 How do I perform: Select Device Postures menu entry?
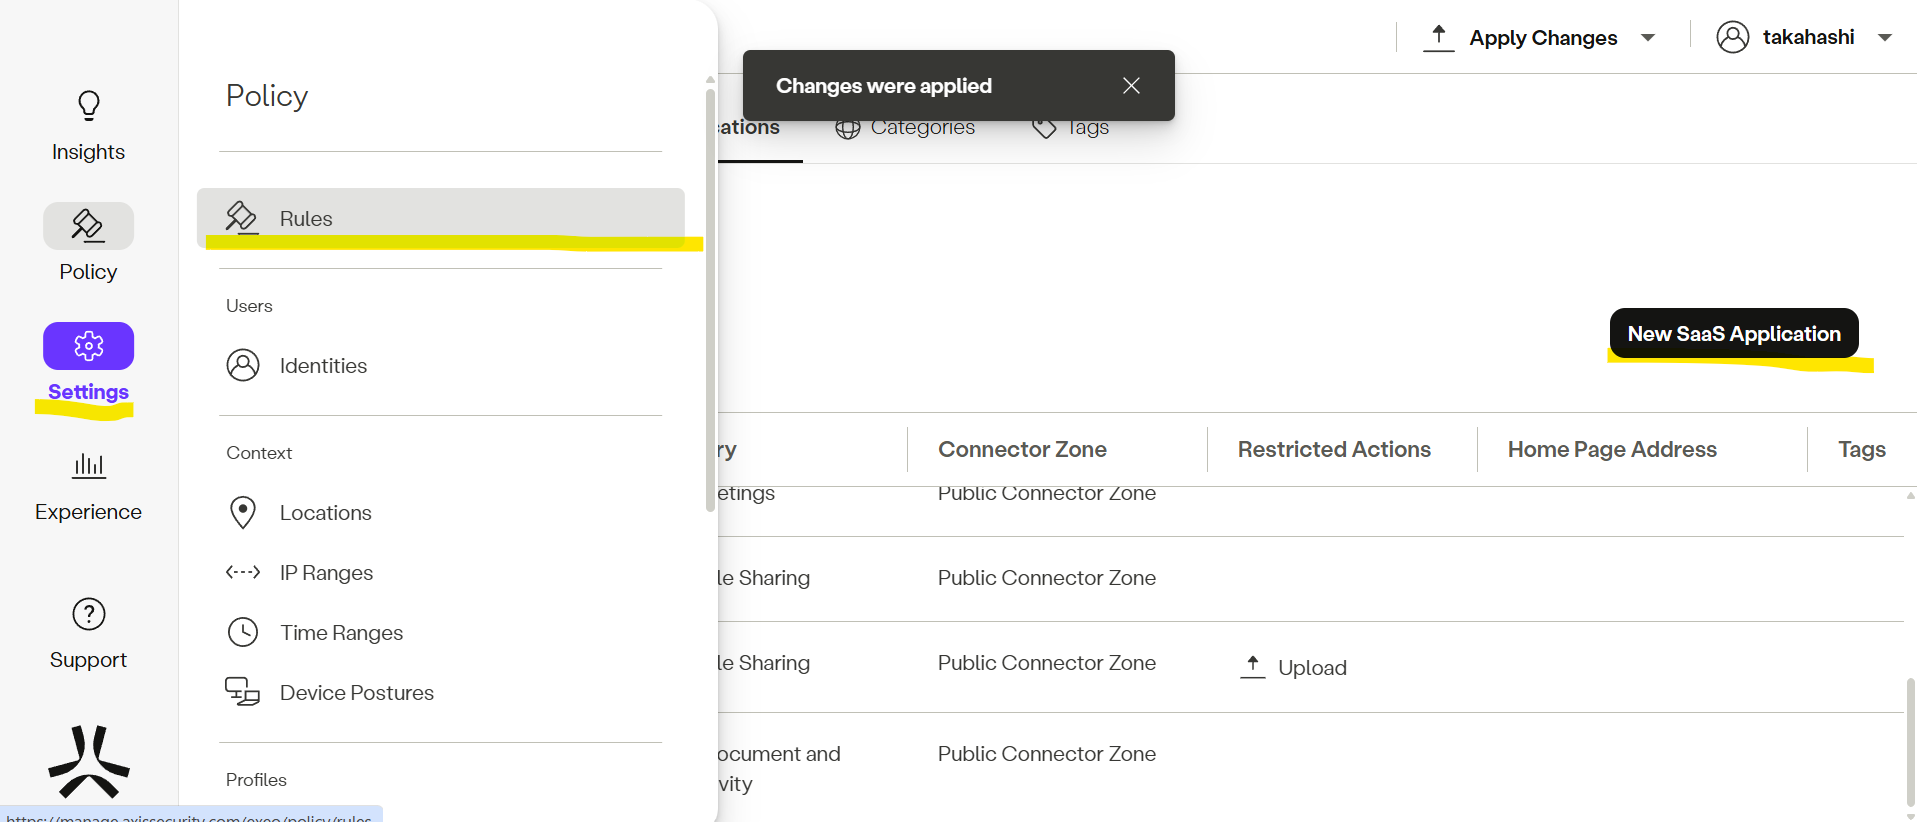pos(356,693)
